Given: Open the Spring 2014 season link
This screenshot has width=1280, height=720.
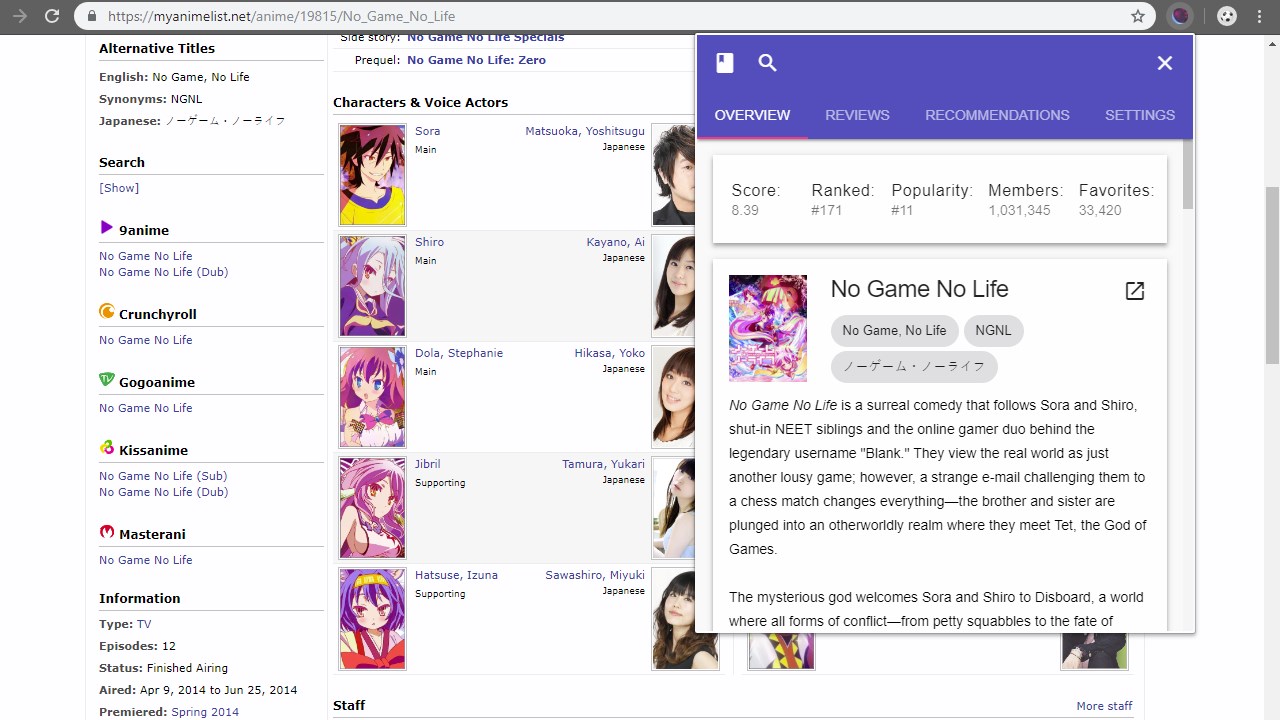Looking at the screenshot, I should (205, 712).
